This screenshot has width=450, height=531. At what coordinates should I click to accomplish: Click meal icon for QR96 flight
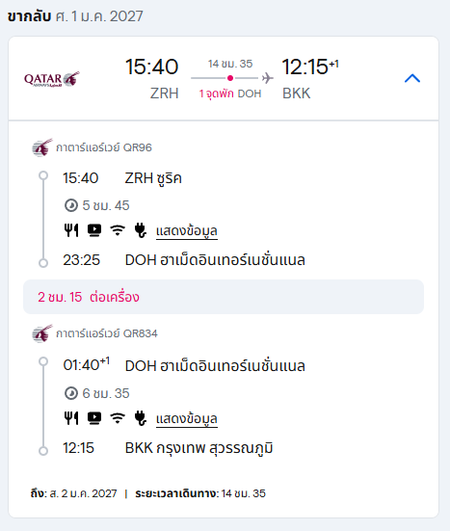pyautogui.click(x=71, y=230)
